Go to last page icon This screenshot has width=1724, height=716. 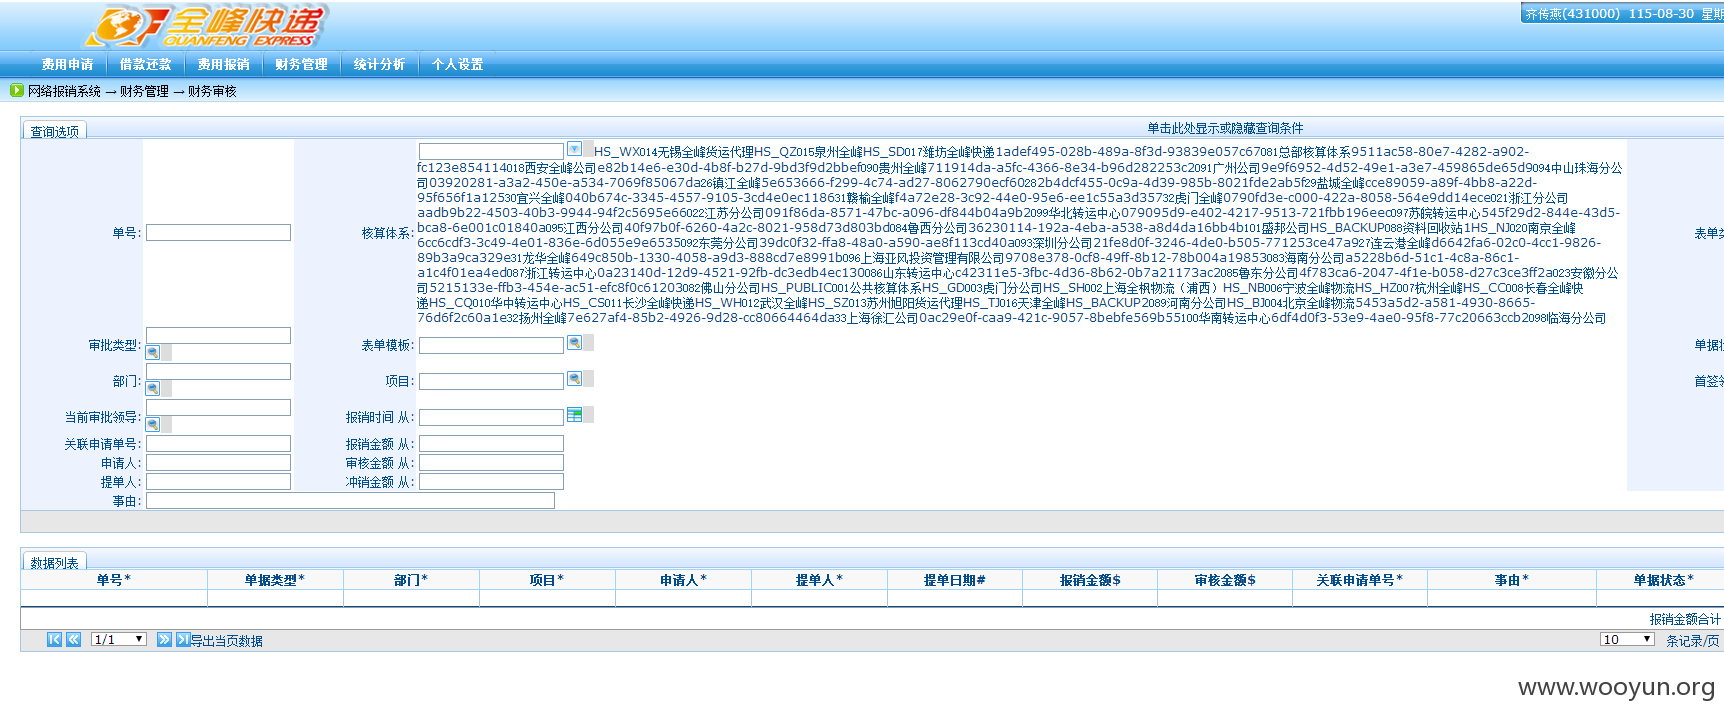tap(183, 639)
